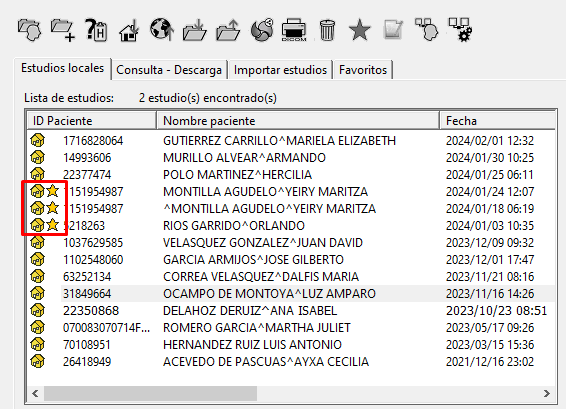Click the network settings gear icon

click(460, 30)
